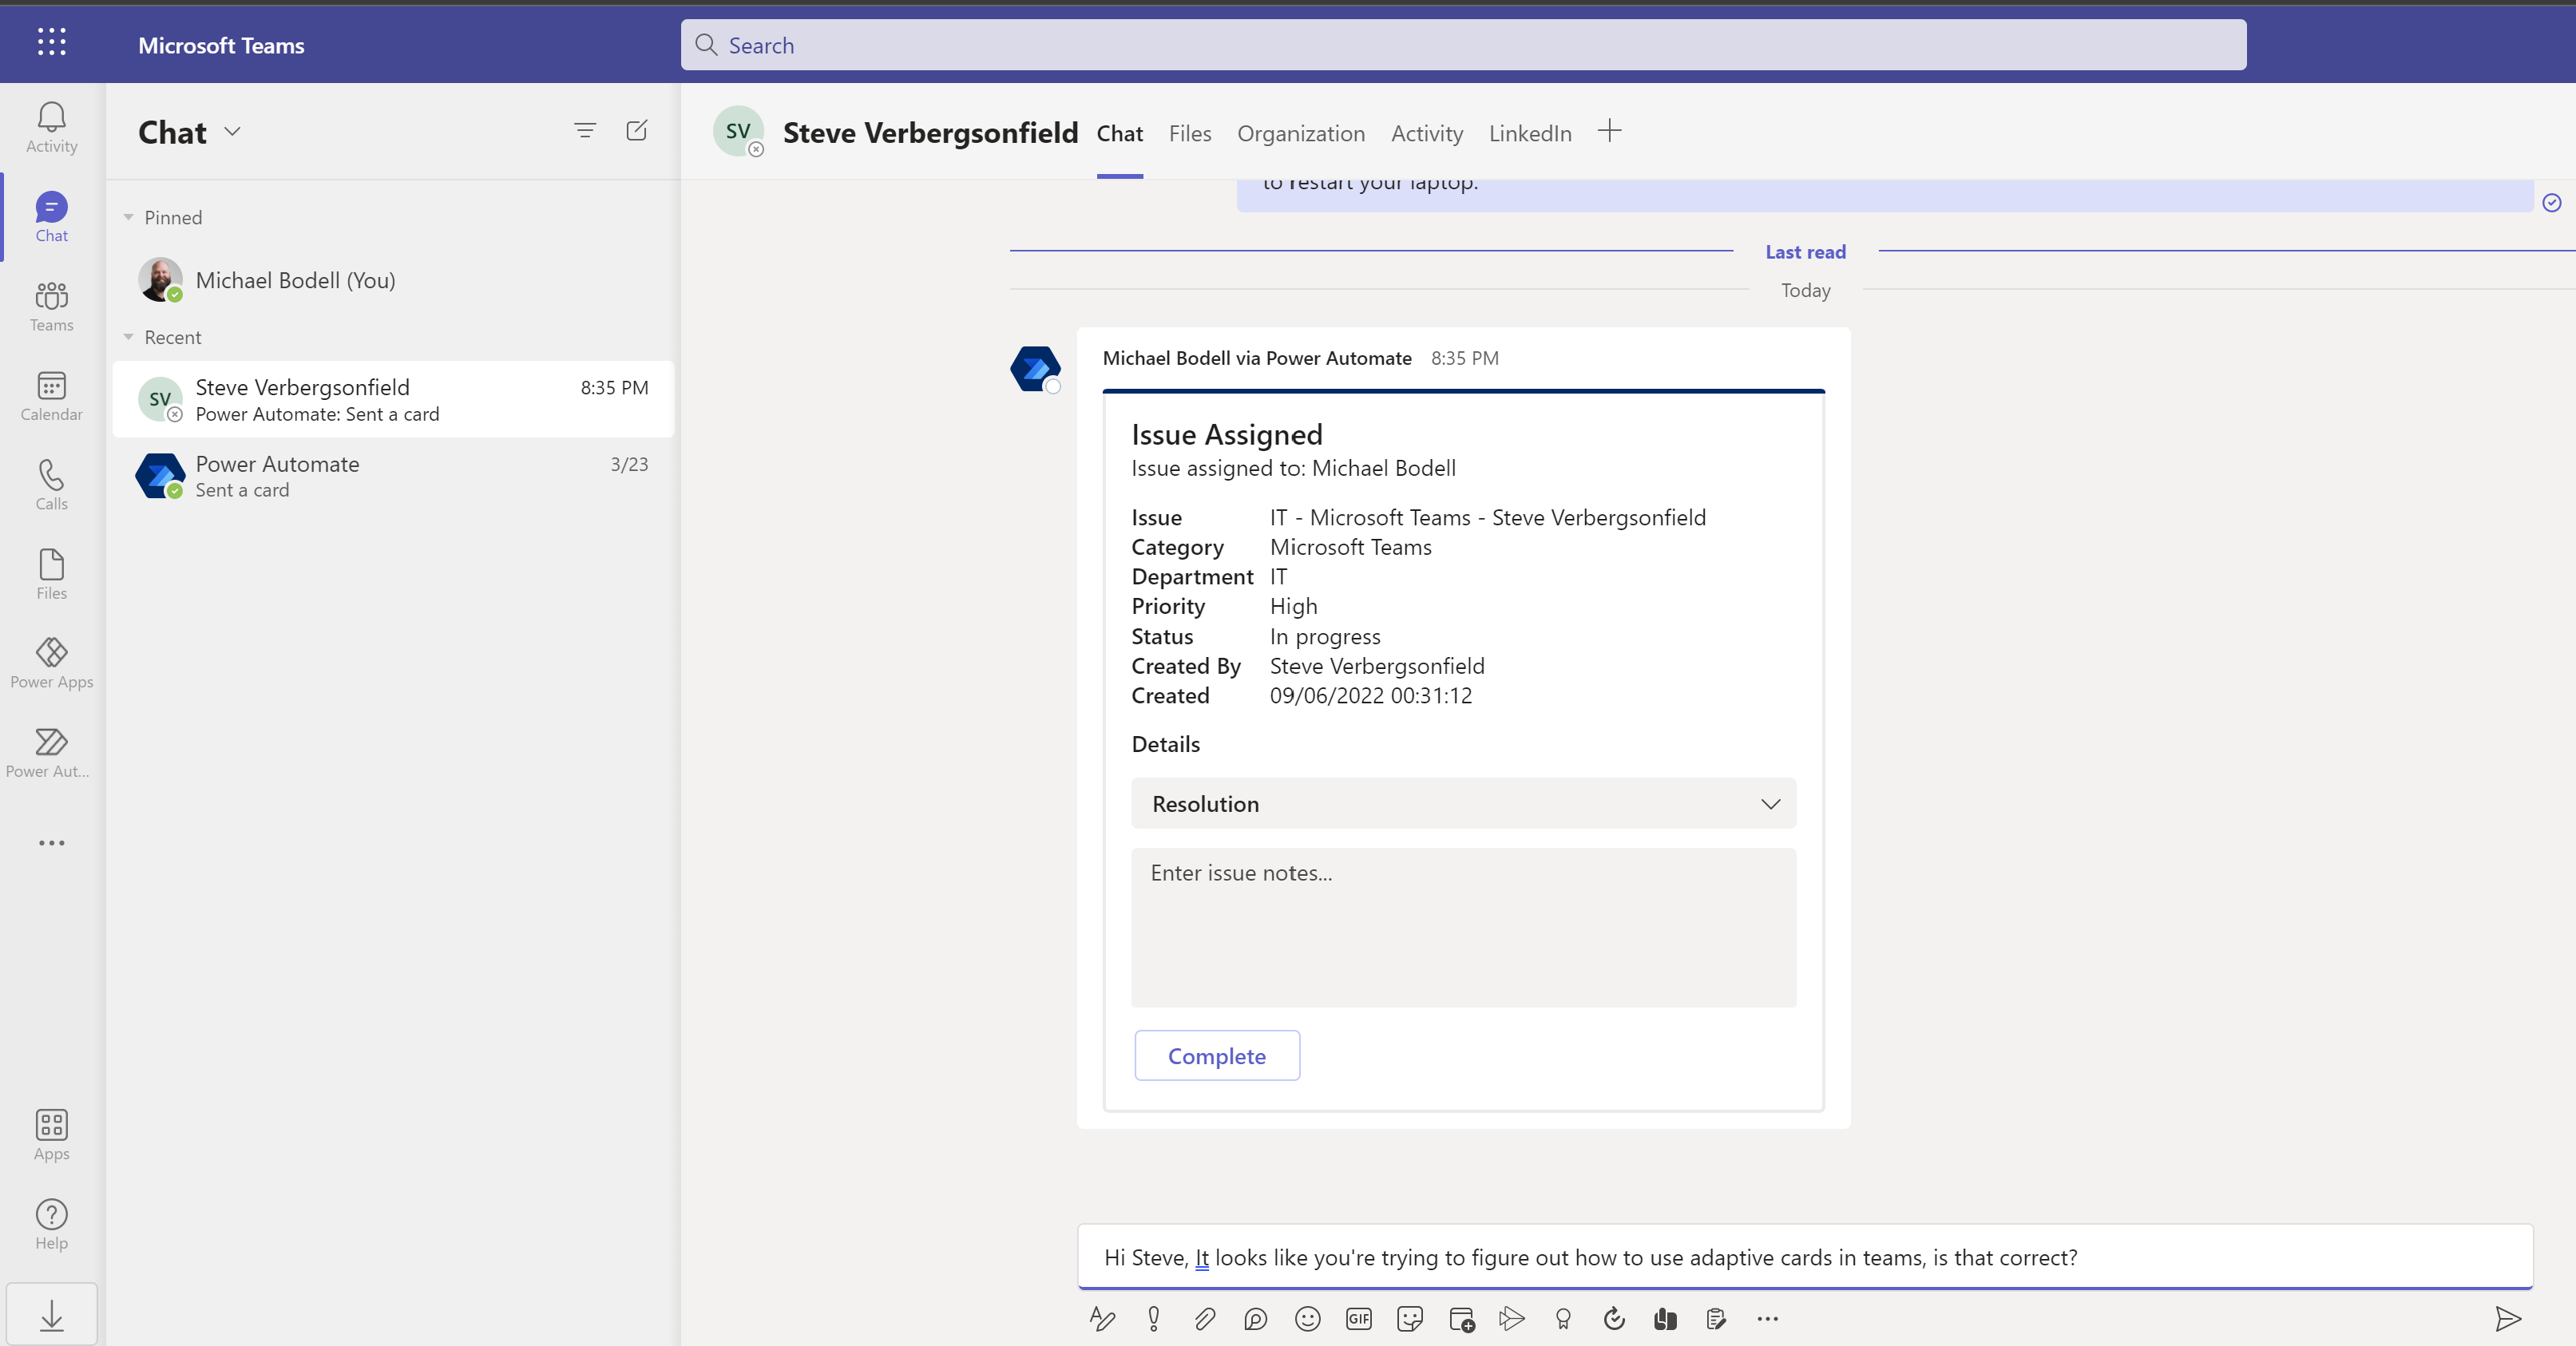
Task: Add a new tab with plus icon
Action: (x=1609, y=131)
